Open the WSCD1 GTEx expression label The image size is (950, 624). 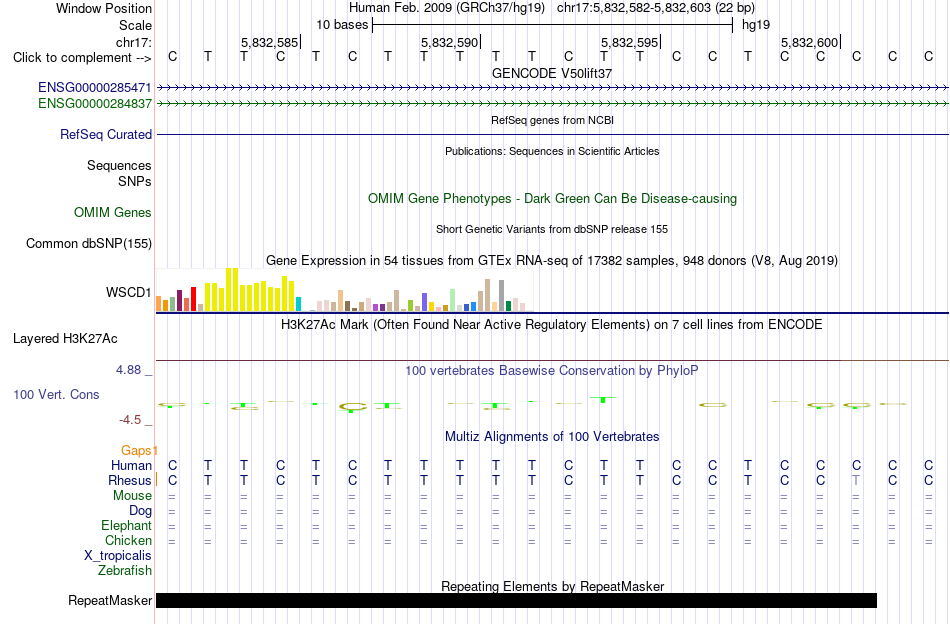128,293
